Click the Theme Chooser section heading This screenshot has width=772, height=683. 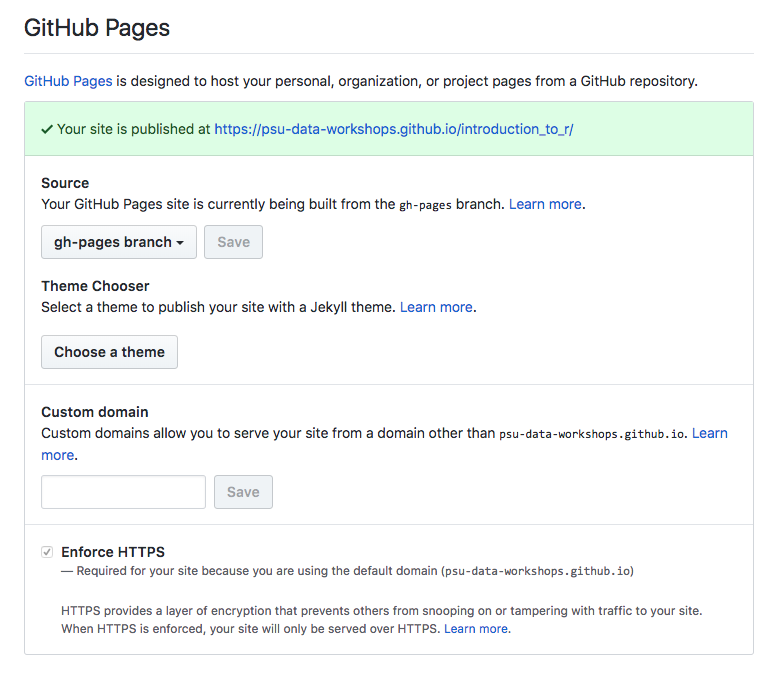pos(95,286)
